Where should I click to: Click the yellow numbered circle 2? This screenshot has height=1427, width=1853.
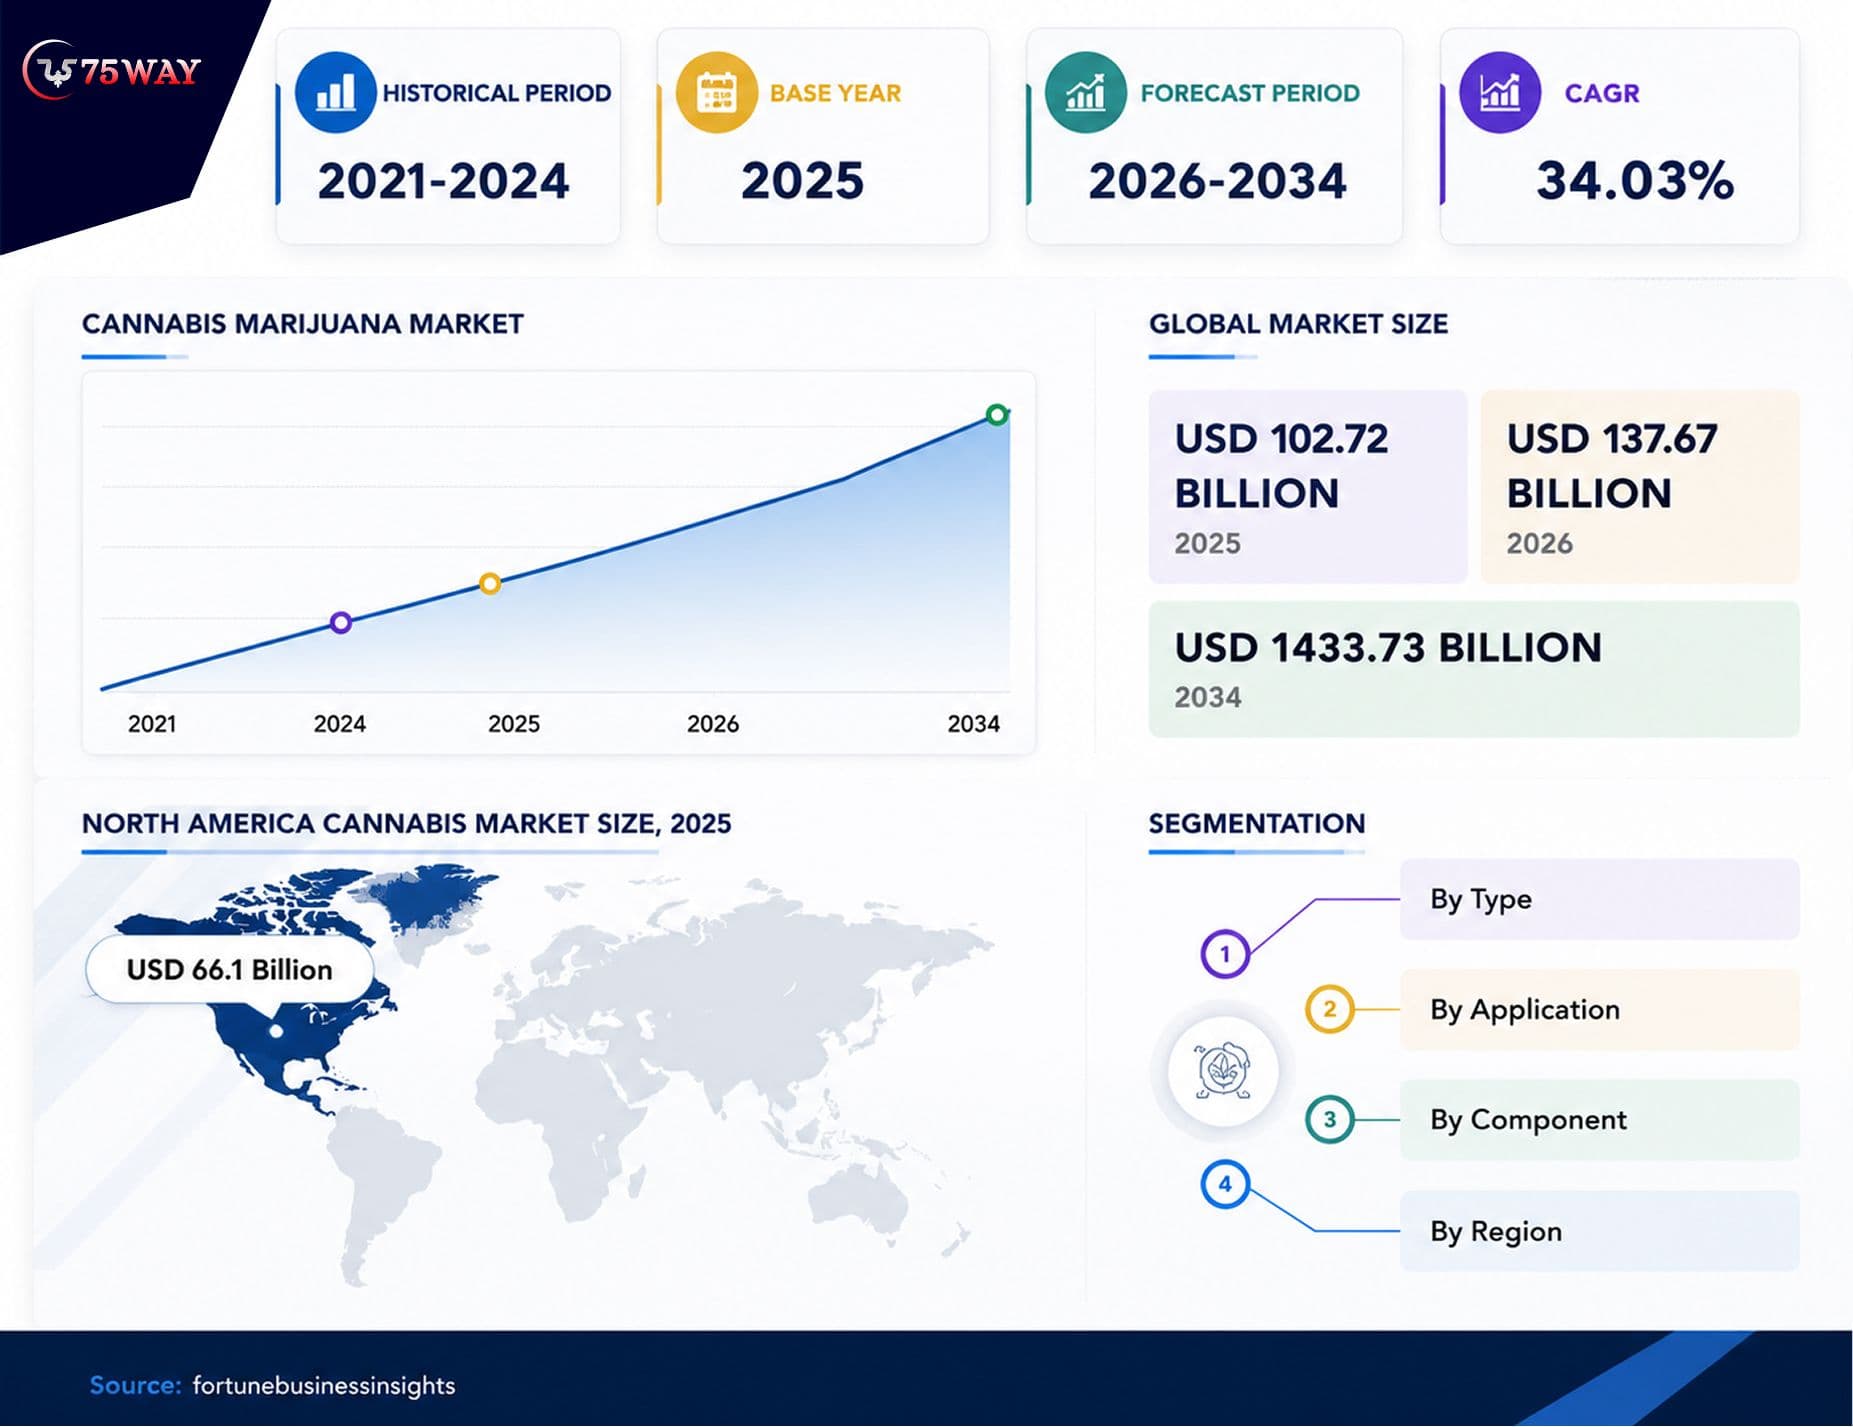(x=1329, y=1009)
